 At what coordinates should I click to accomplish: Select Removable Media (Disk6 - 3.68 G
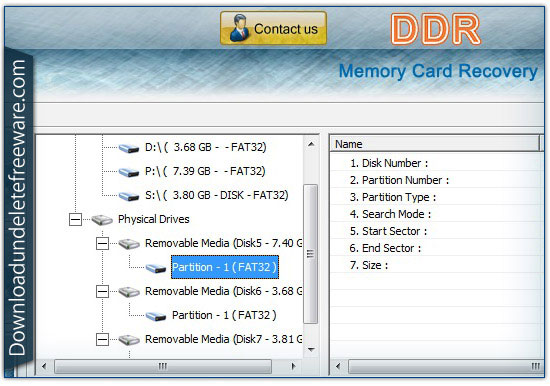tap(223, 291)
